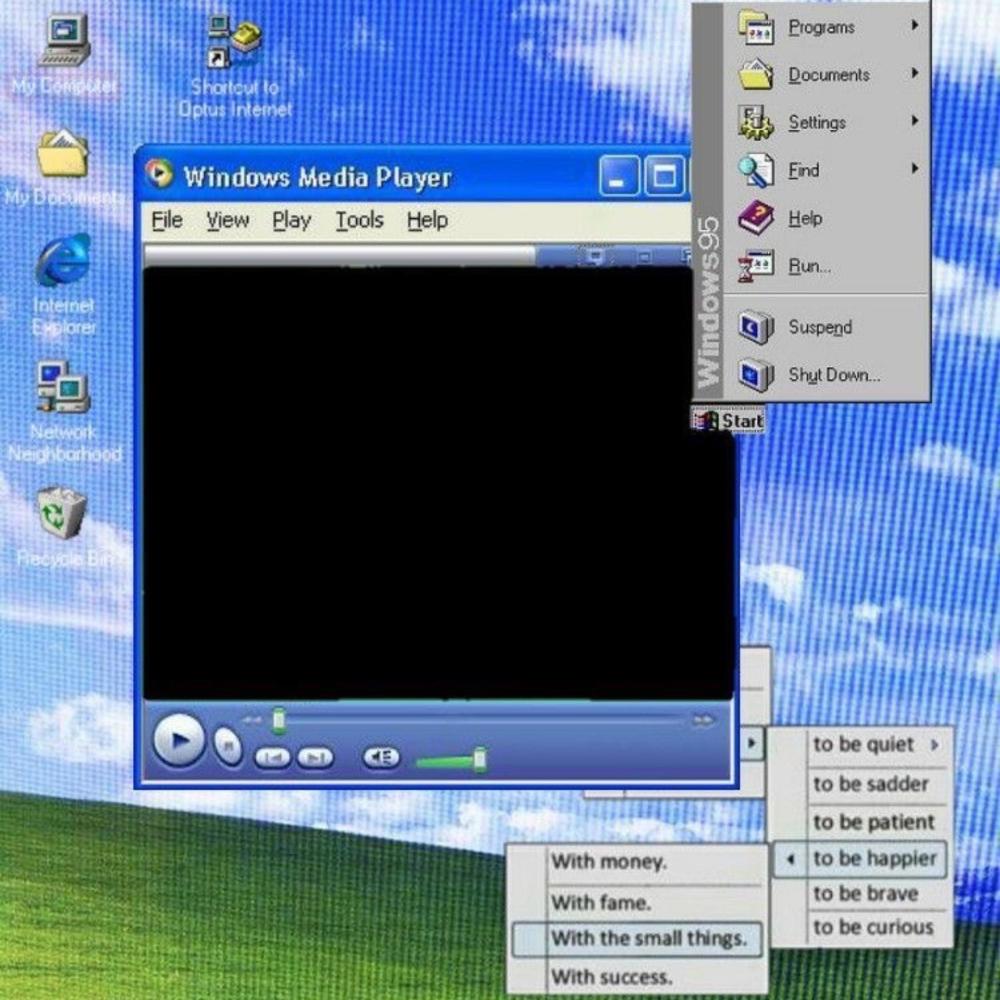
Task: Click the Start button
Action: [728, 420]
